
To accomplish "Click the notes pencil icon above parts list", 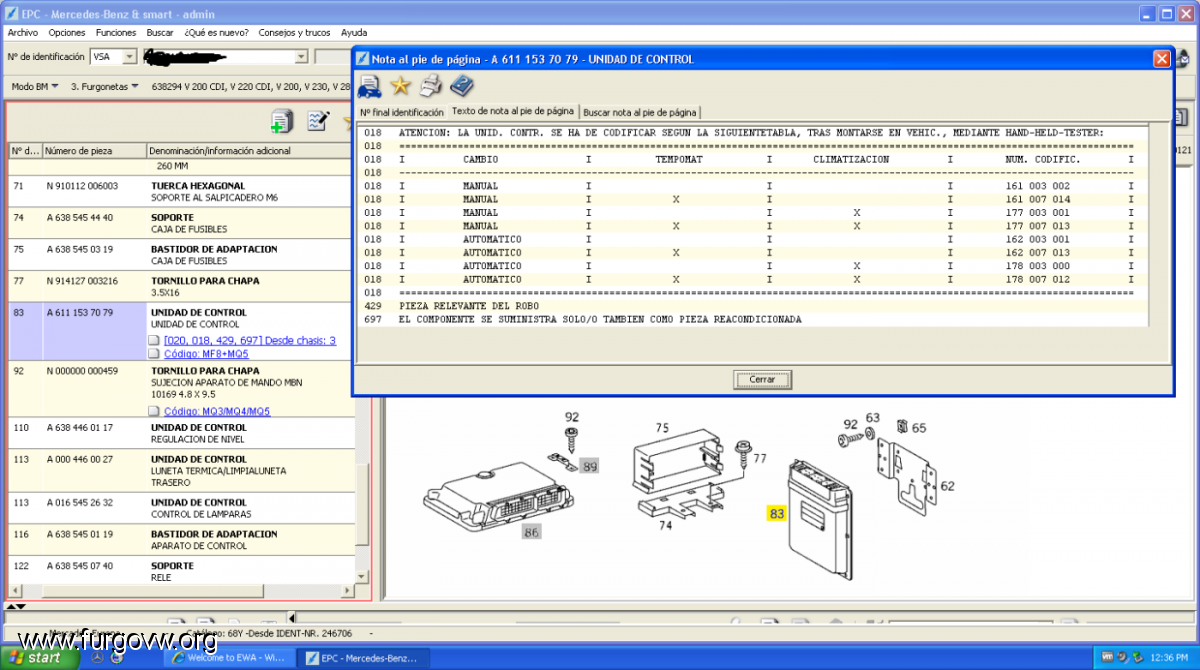I will [318, 121].
